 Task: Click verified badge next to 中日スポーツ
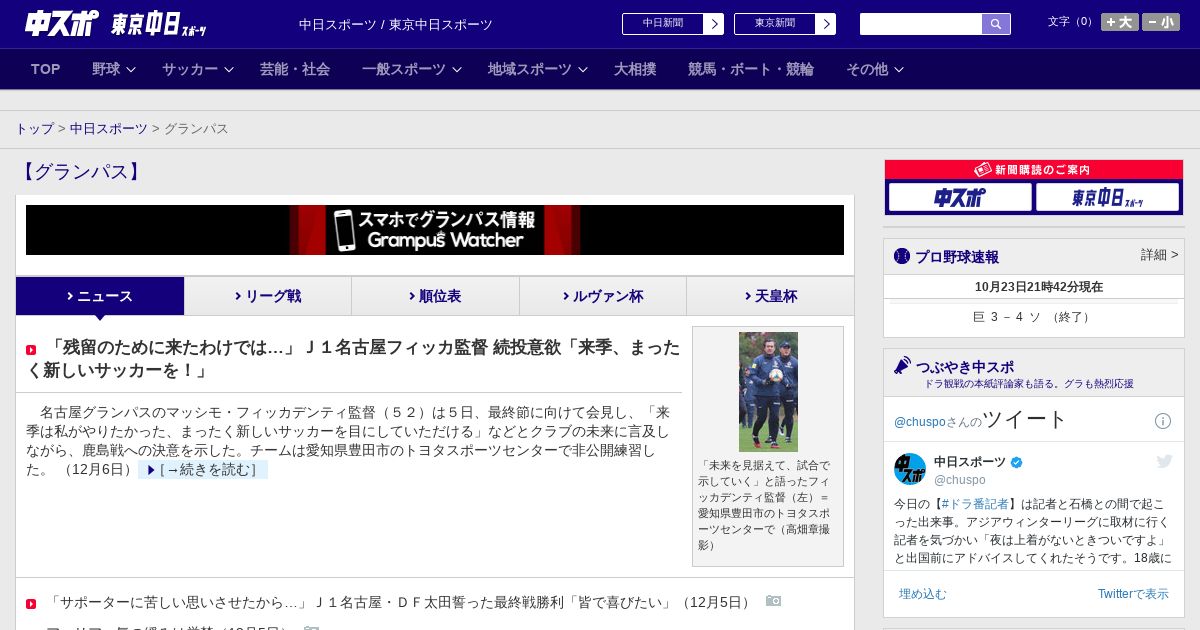[x=1017, y=462]
